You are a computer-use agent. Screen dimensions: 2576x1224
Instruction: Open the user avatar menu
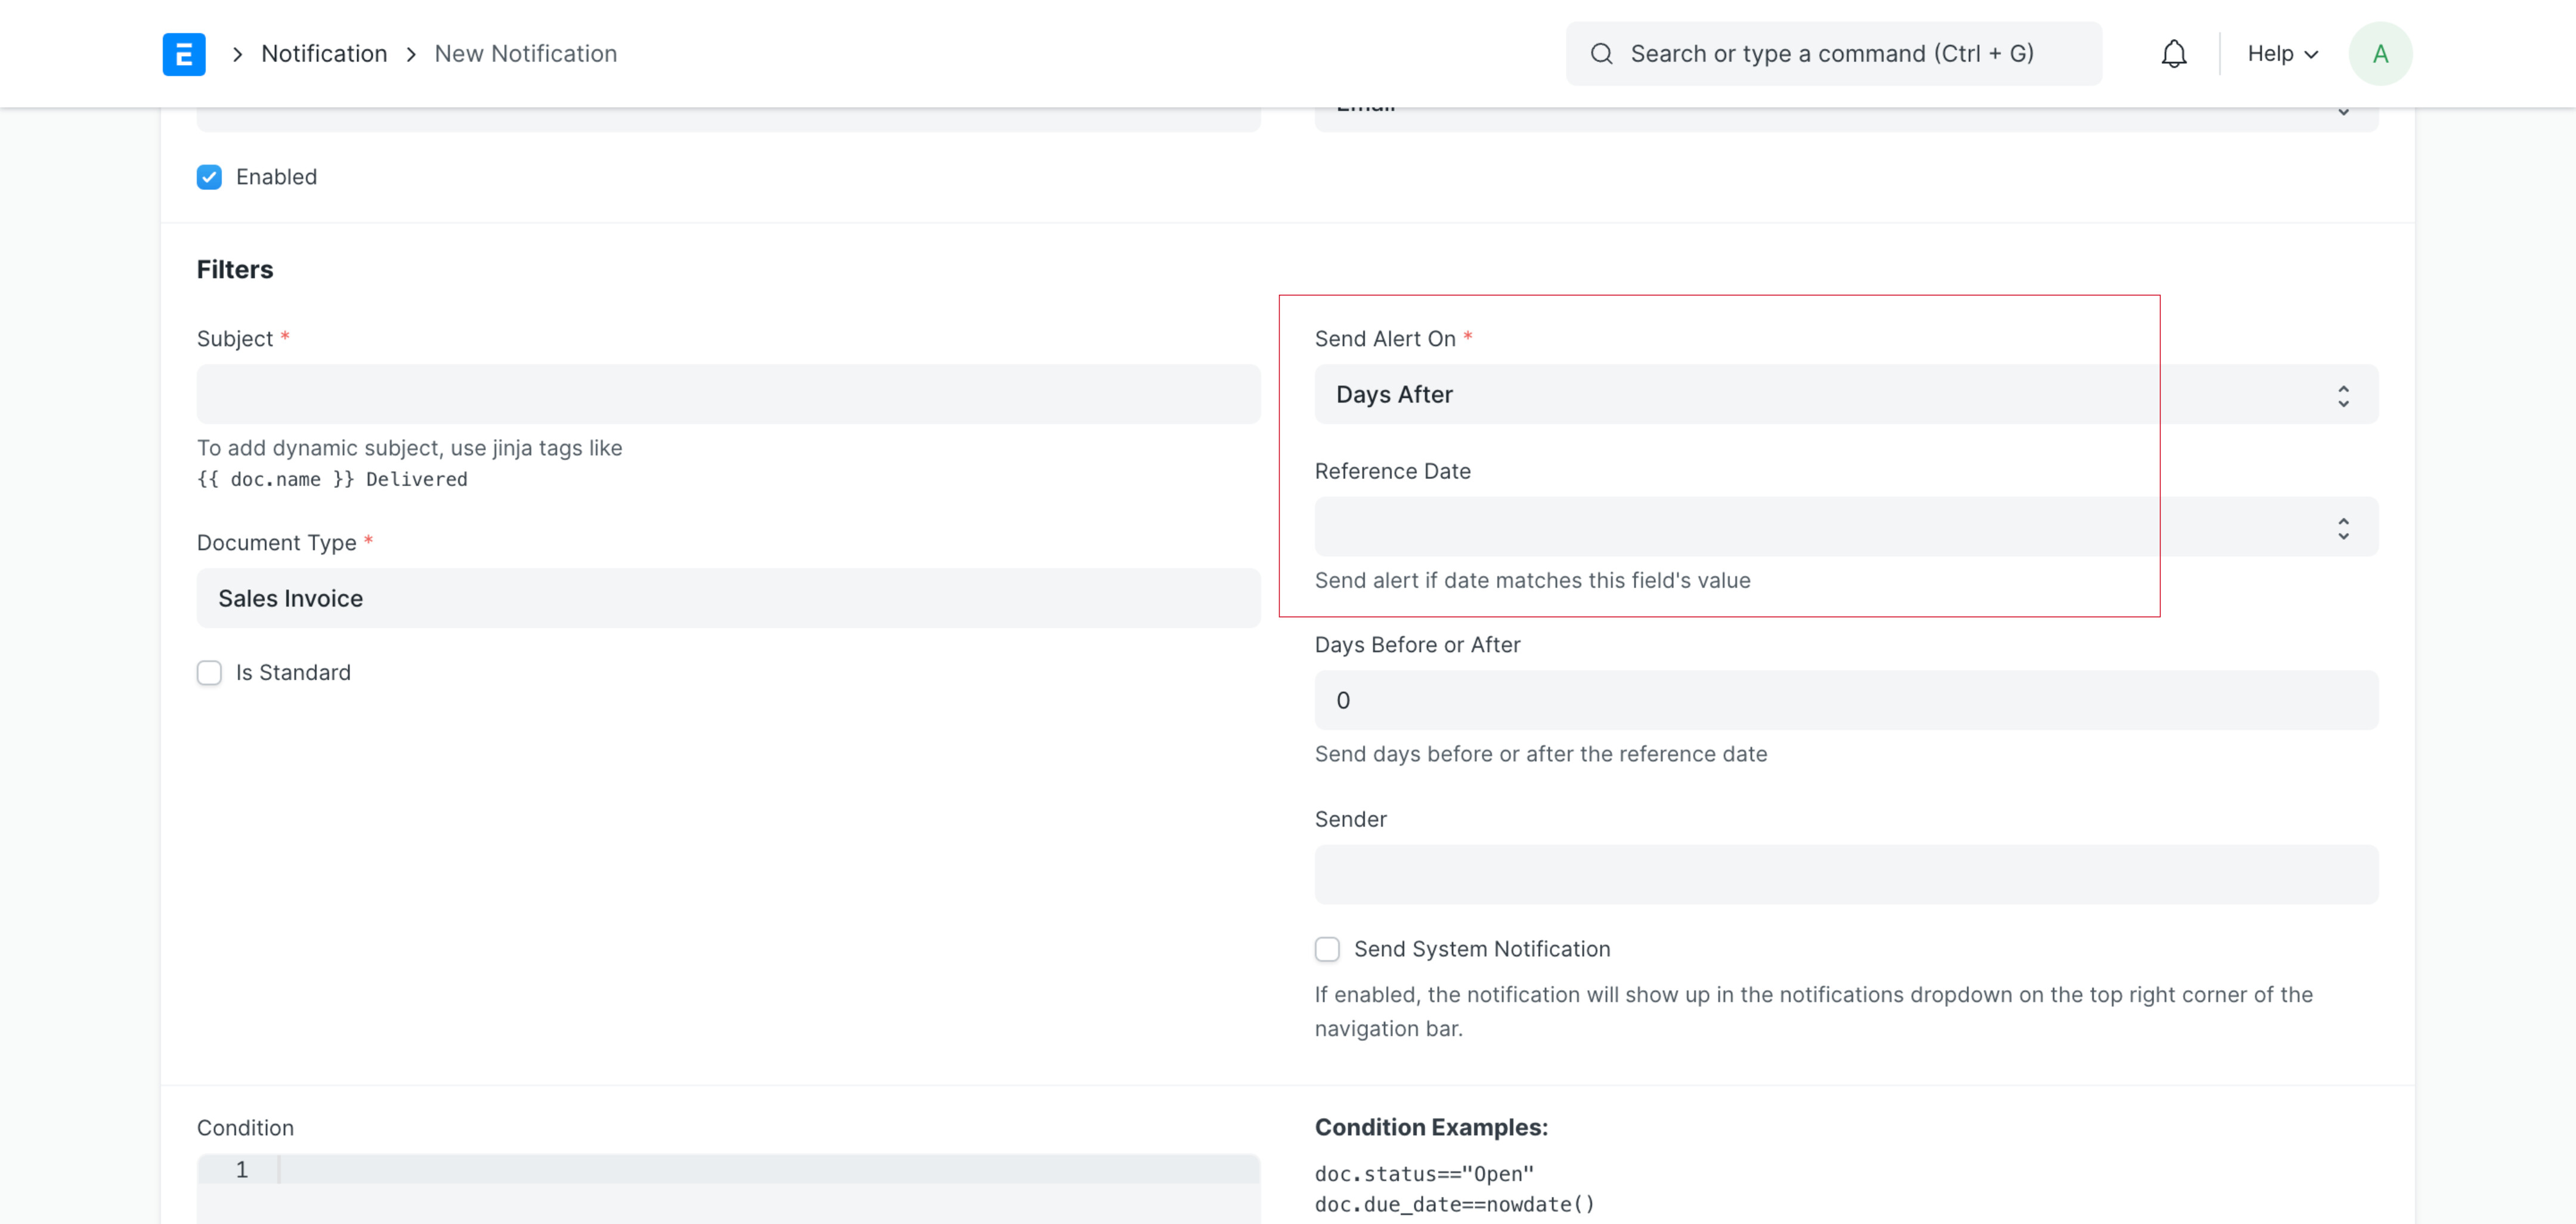pyautogui.click(x=2380, y=53)
